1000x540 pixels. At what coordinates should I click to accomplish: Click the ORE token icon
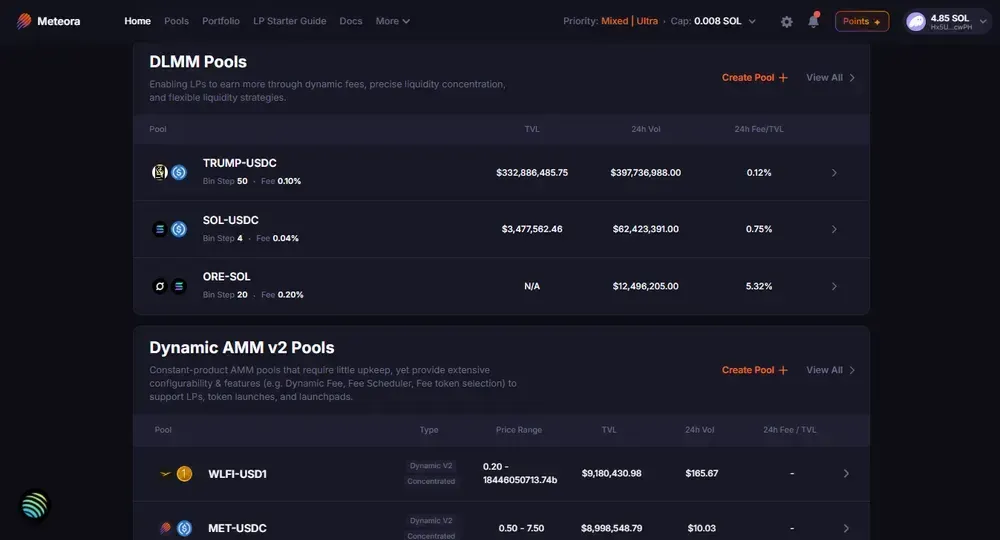click(159, 286)
